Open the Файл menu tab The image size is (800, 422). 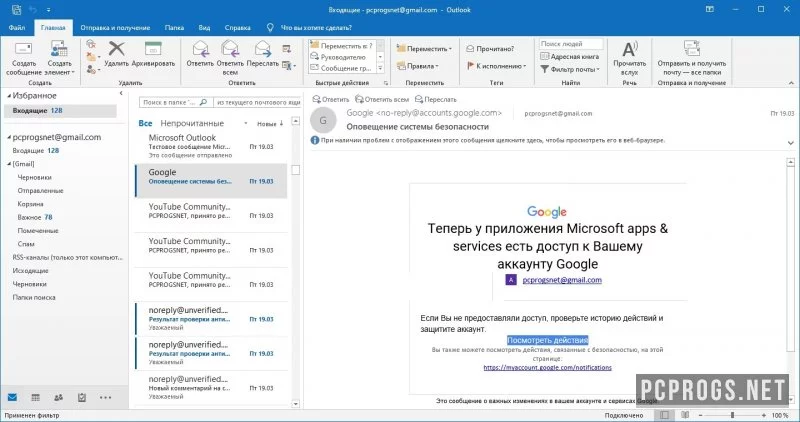tap(16, 28)
